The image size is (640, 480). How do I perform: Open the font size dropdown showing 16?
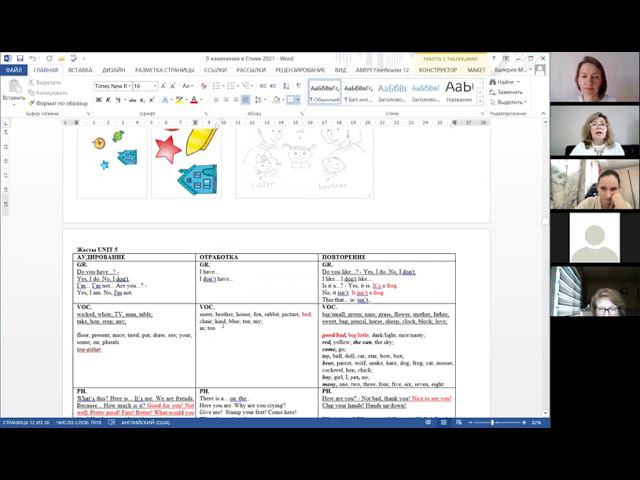pyautogui.click(x=155, y=86)
